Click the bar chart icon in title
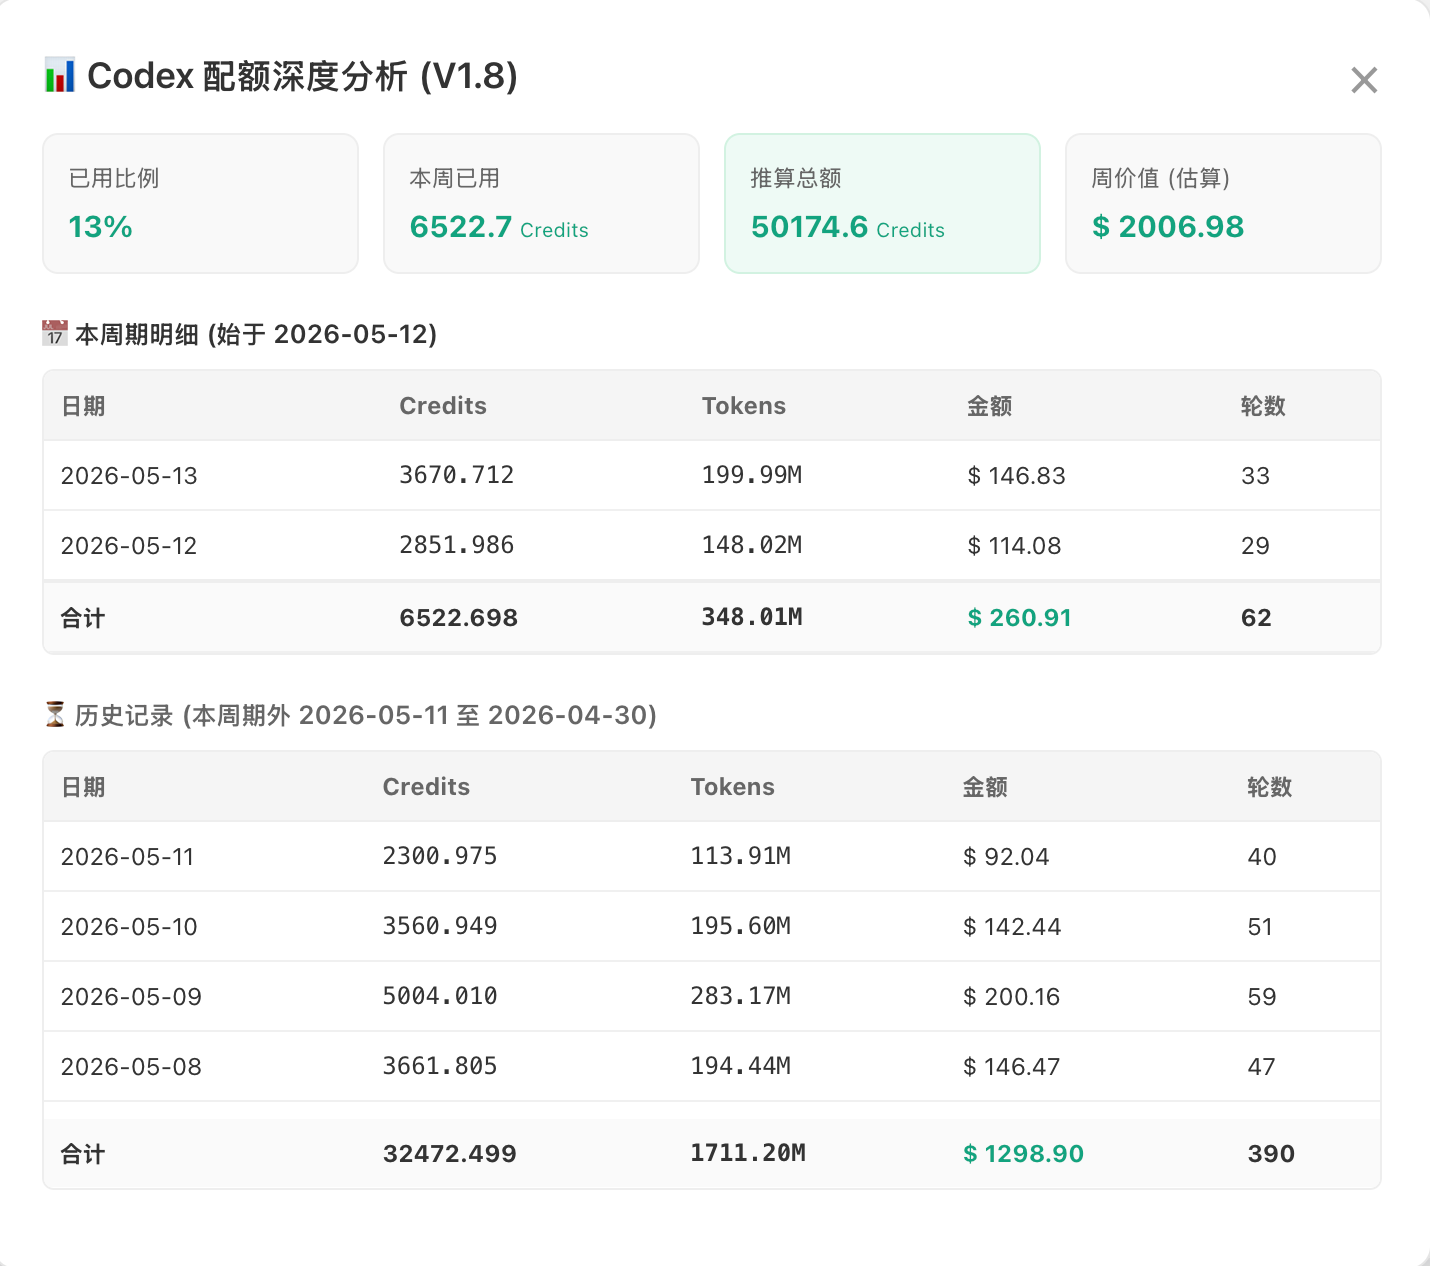Viewport: 1430px width, 1266px height. [60, 76]
